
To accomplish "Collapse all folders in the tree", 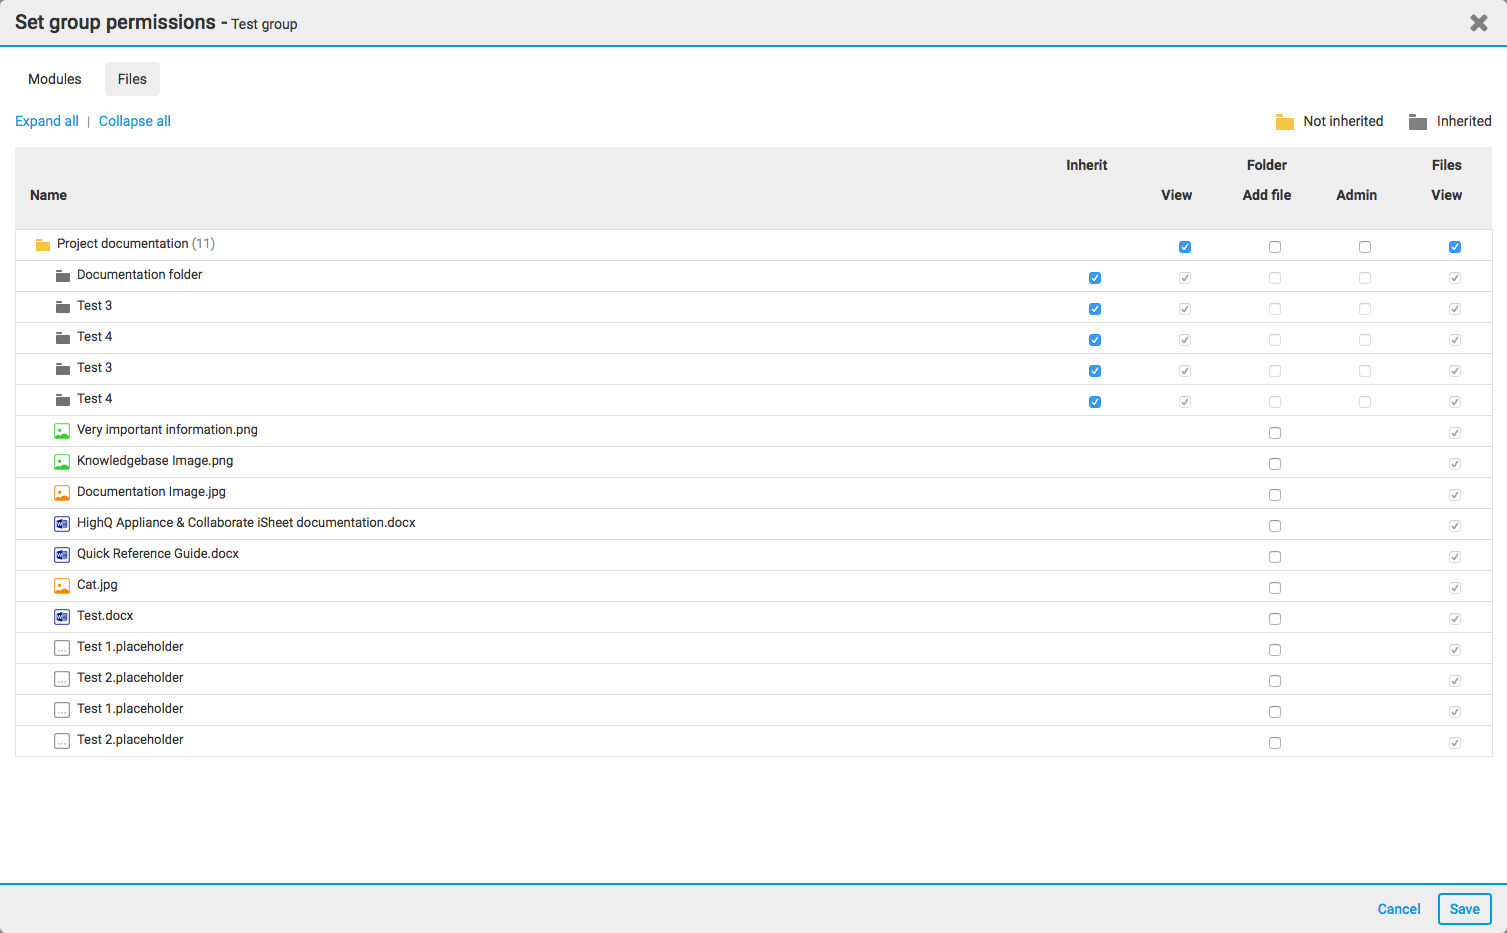I will pyautogui.click(x=135, y=121).
